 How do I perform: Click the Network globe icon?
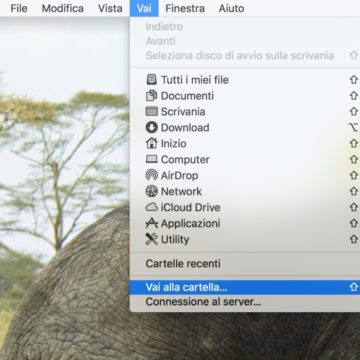[x=152, y=191]
